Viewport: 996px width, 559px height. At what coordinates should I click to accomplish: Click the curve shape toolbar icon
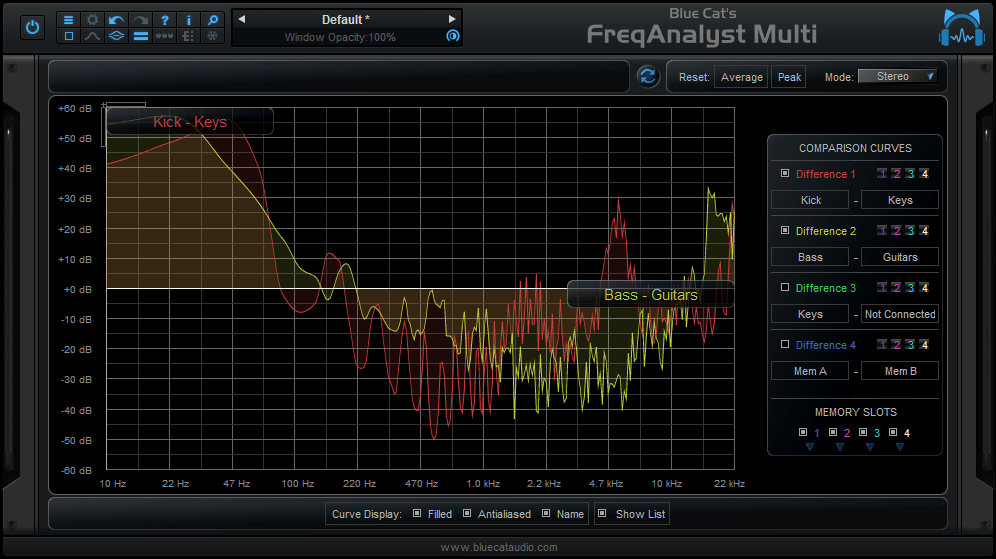(92, 36)
